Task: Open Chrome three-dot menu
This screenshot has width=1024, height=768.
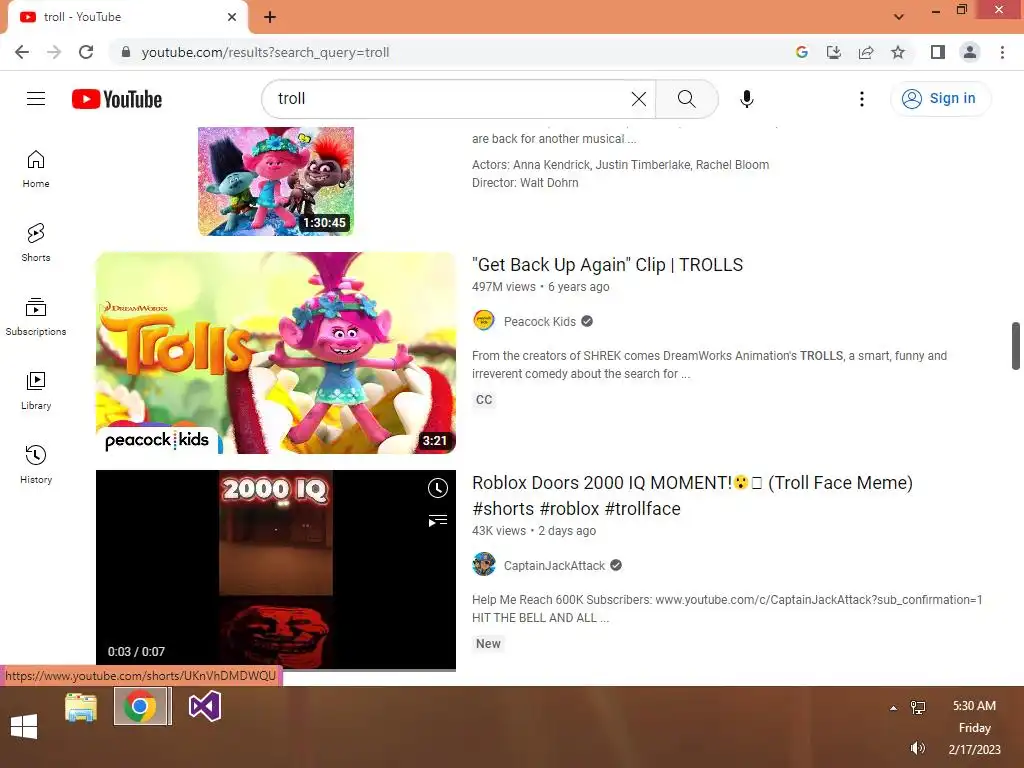Action: (1002, 52)
